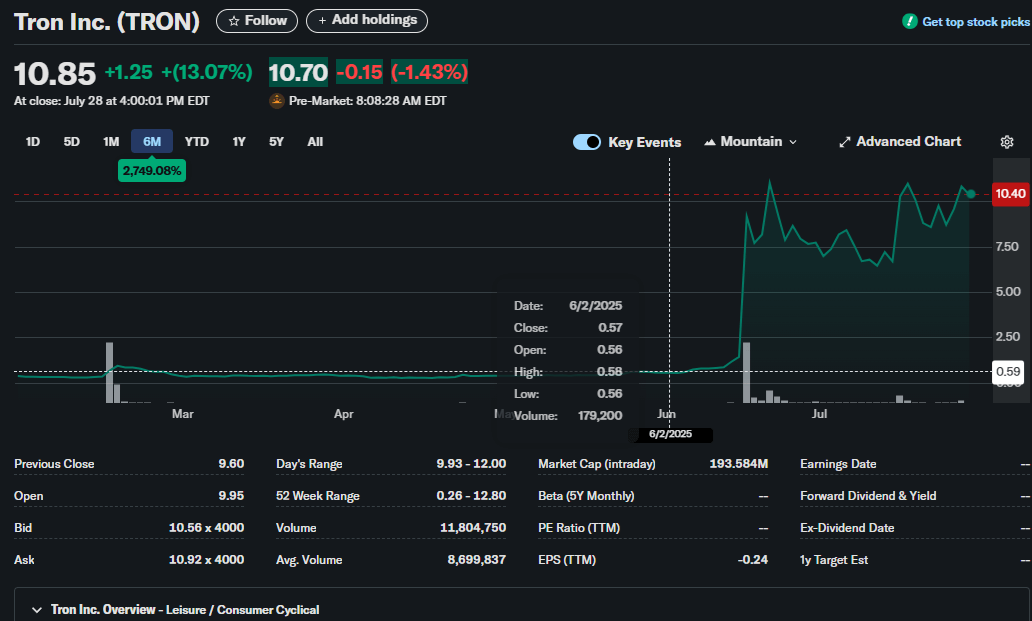Click the tooltip Volume value 179,200
The width and height of the screenshot is (1032, 621).
pyautogui.click(x=600, y=416)
